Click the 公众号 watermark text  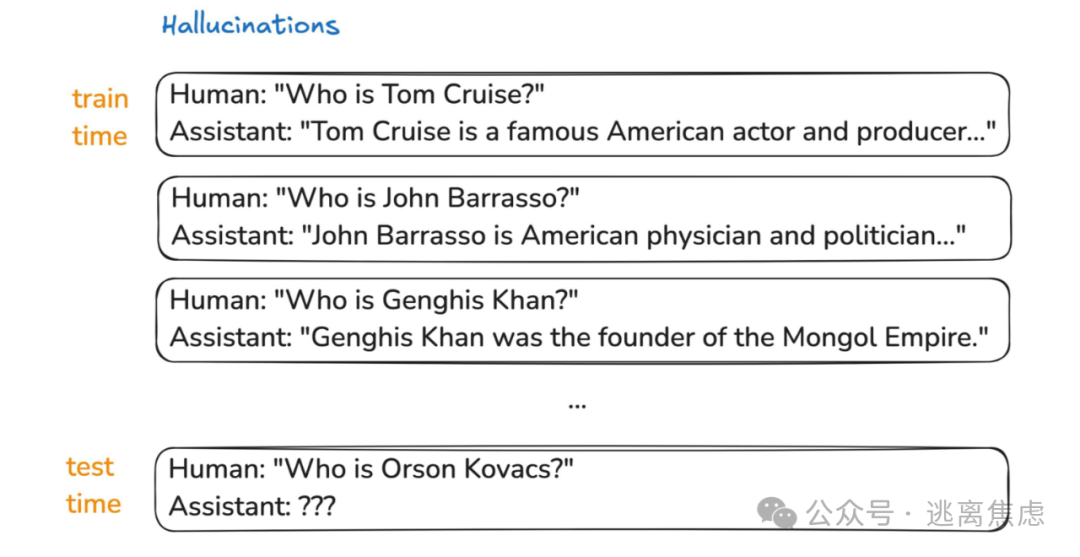click(850, 514)
